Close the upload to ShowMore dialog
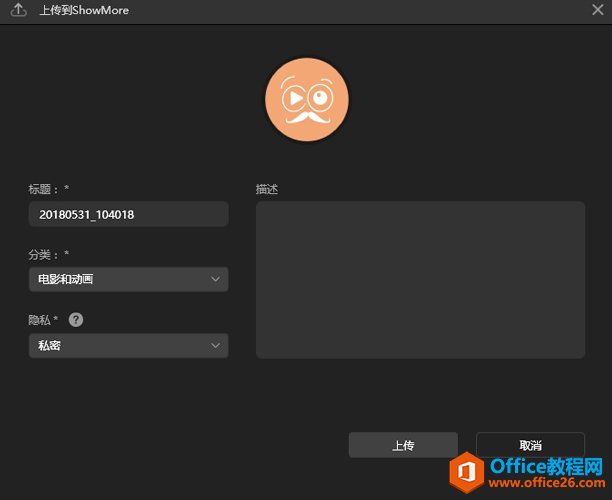 (x=598, y=10)
